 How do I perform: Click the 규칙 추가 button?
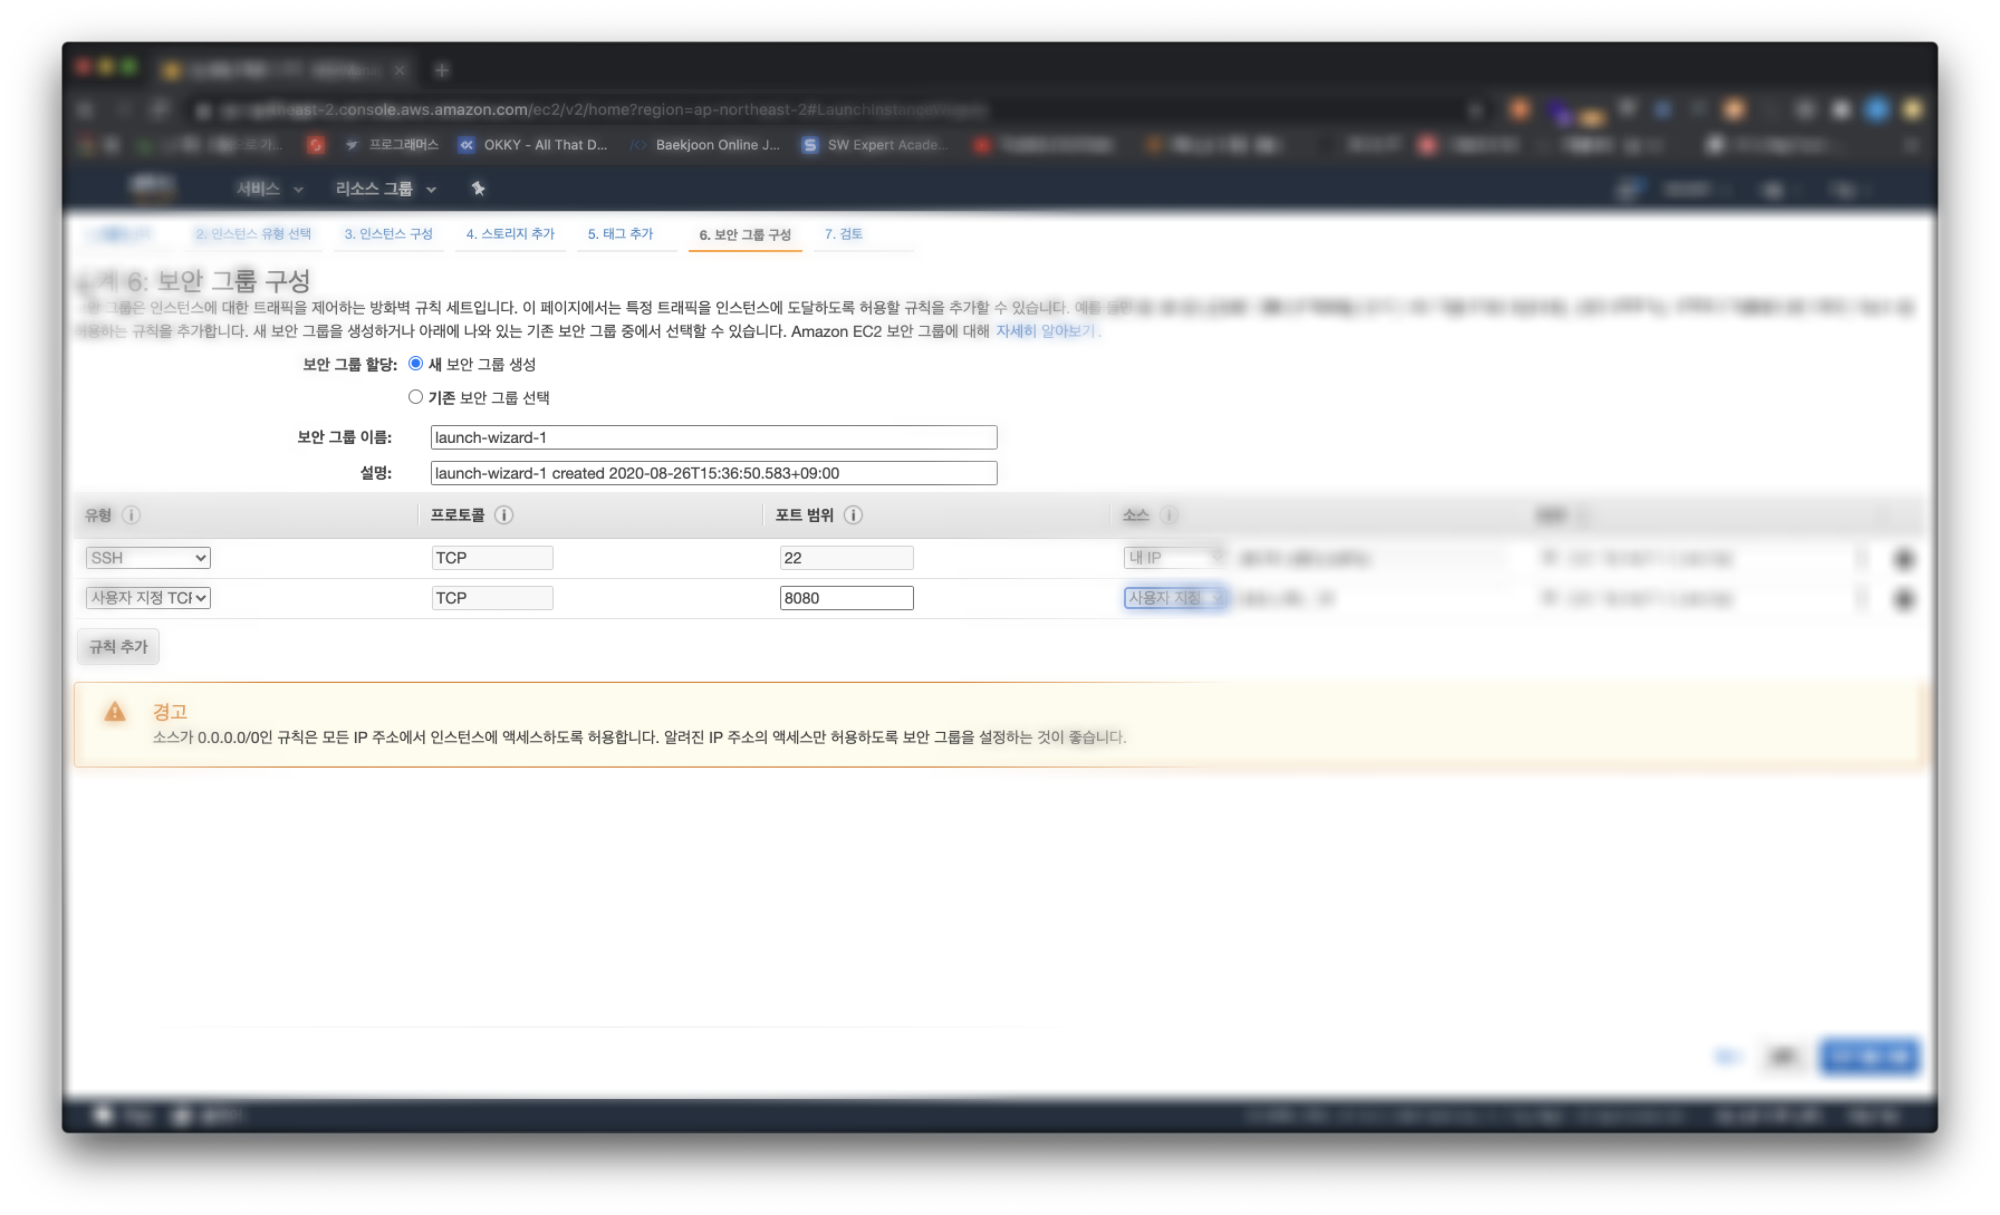click(118, 647)
